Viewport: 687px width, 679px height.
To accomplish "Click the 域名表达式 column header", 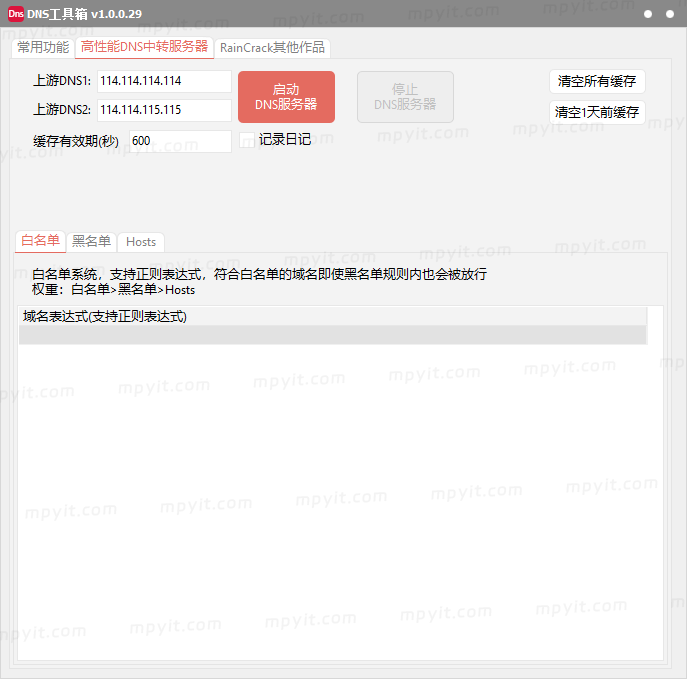I will point(333,316).
